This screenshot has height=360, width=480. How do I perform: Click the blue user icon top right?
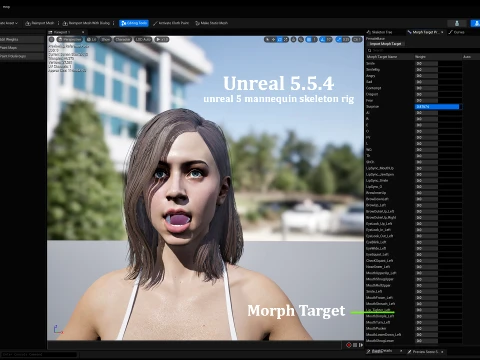tap(476, 23)
